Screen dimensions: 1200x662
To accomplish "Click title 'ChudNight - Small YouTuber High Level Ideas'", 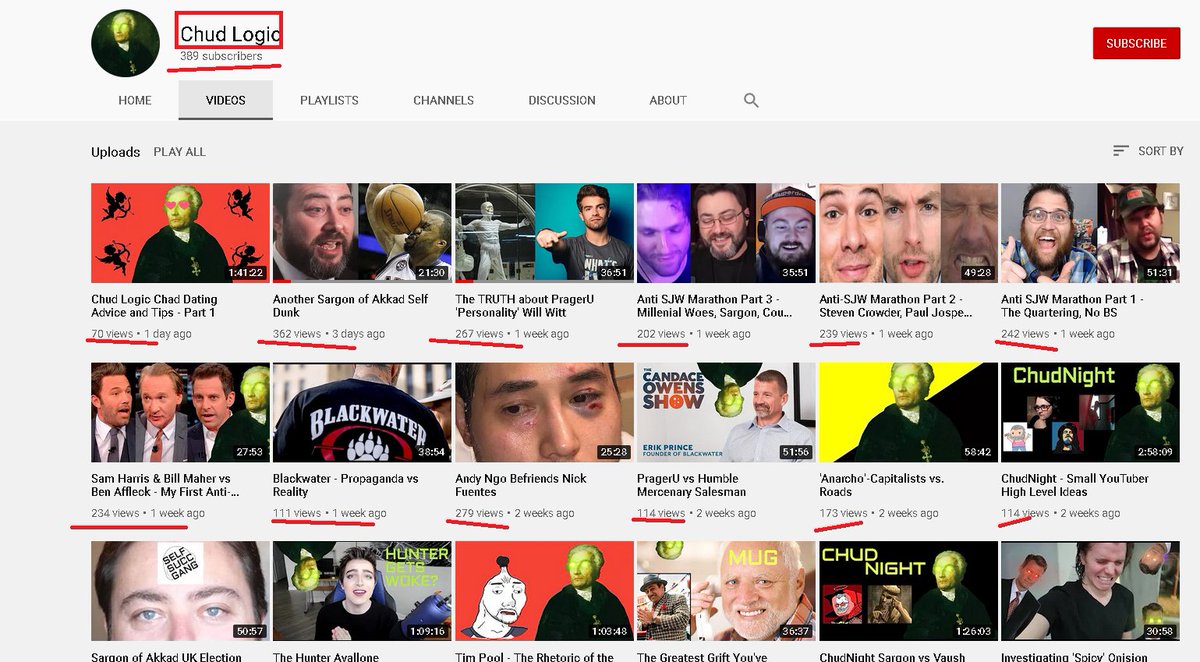I will [x=1075, y=485].
